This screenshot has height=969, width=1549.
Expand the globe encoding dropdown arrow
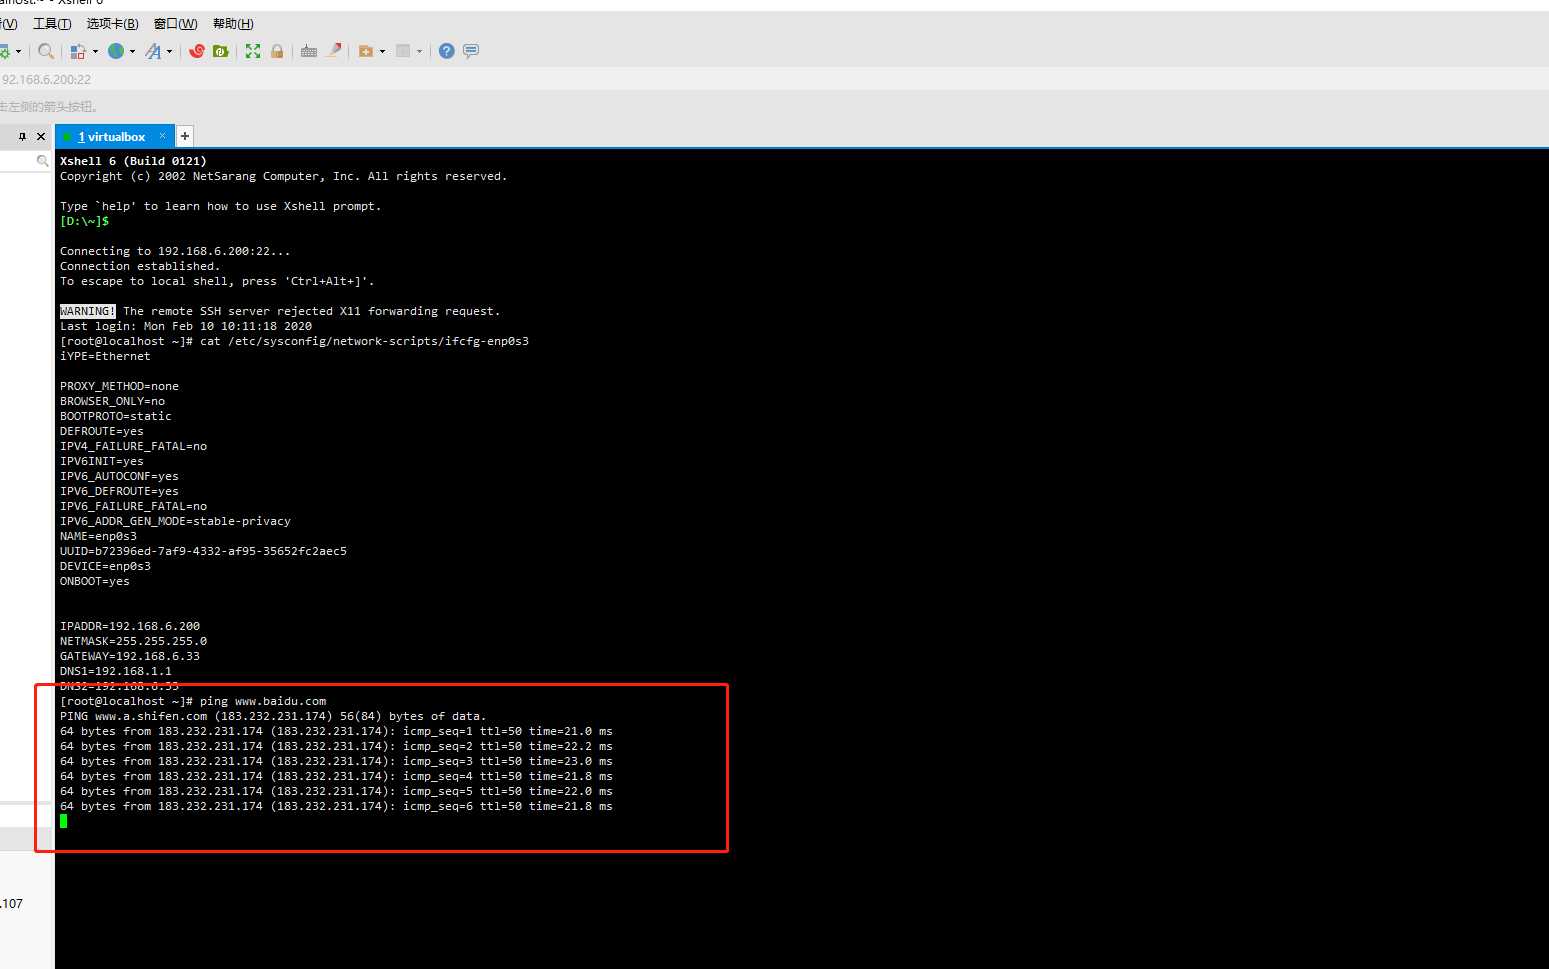(132, 51)
